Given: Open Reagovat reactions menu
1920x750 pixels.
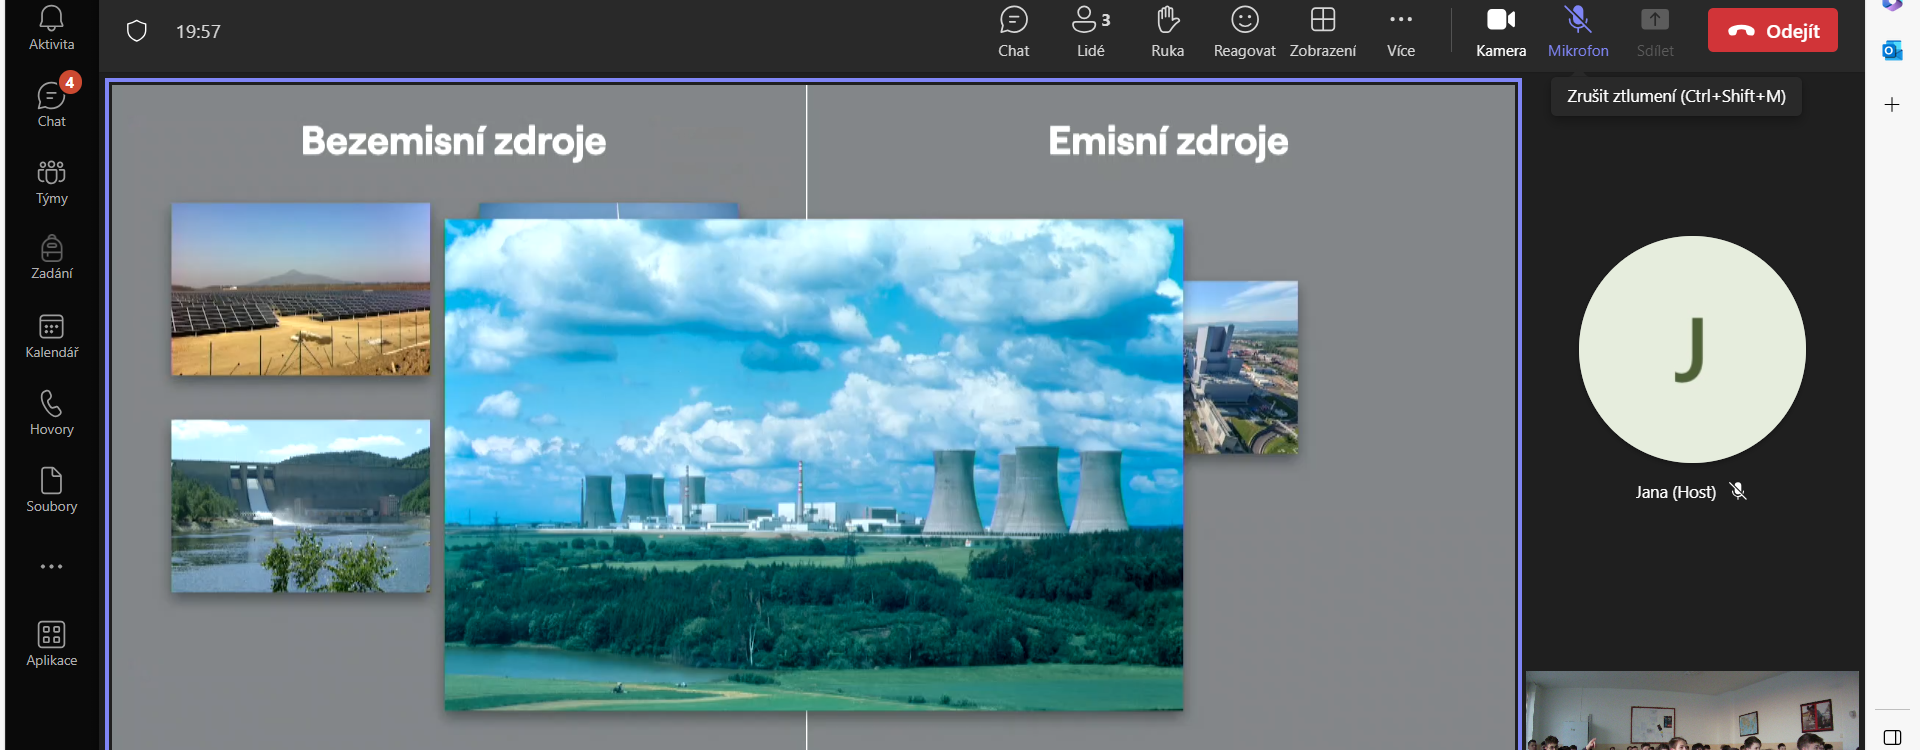Looking at the screenshot, I should coord(1244,32).
